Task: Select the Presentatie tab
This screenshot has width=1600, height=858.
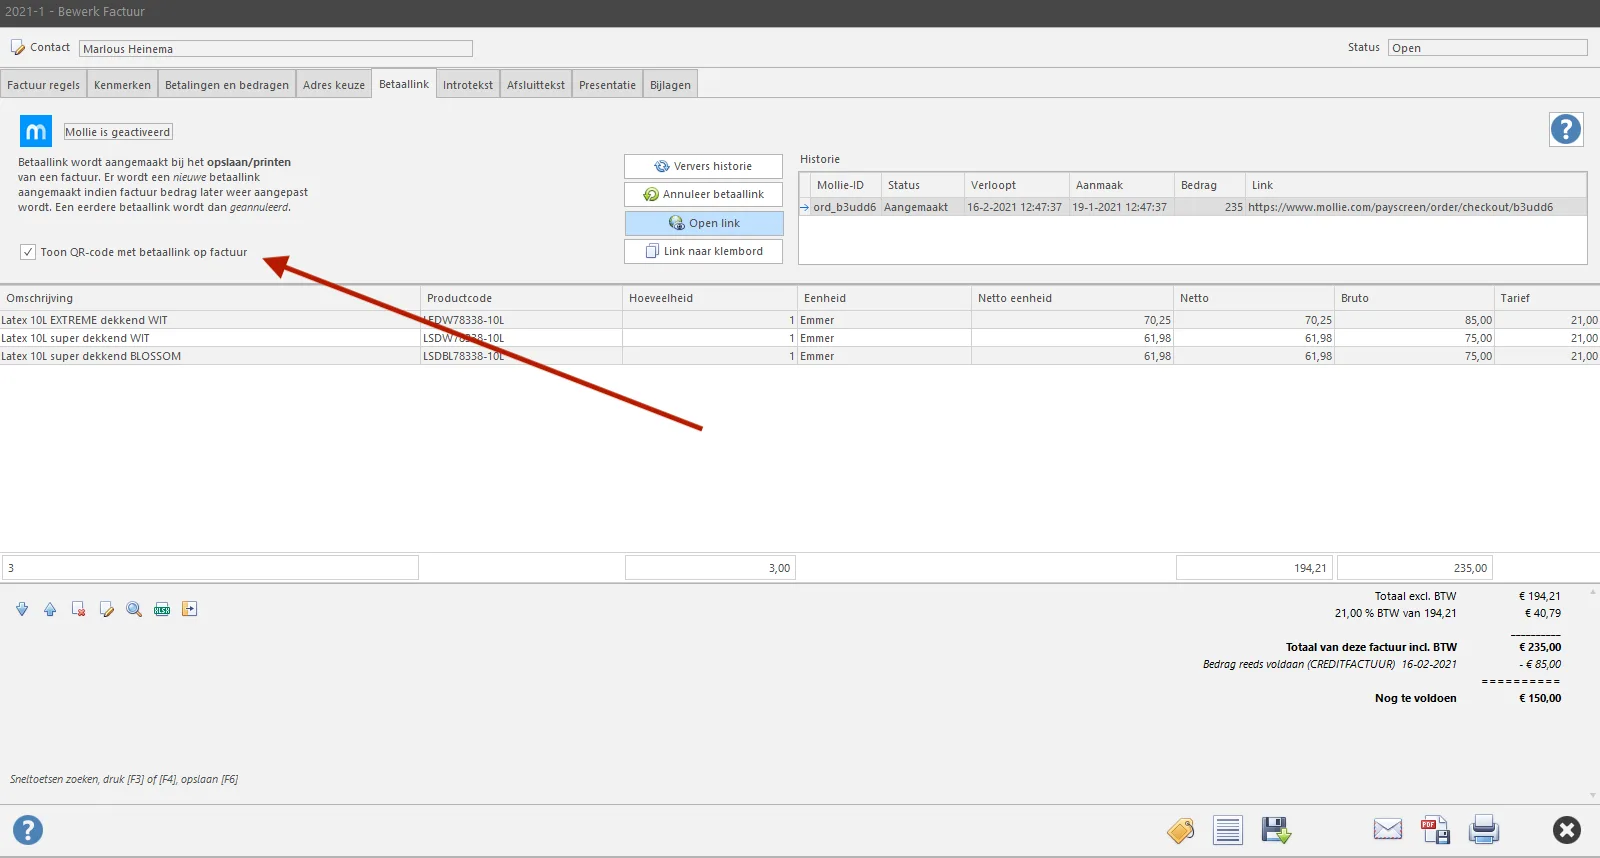Action: pos(607,85)
